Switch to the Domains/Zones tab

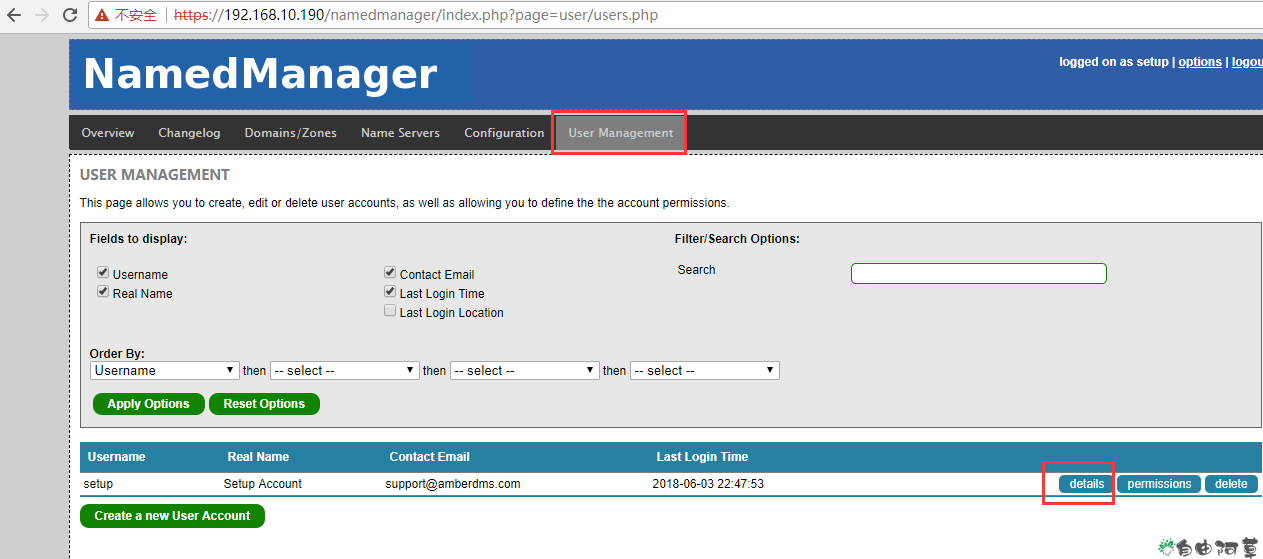(290, 133)
